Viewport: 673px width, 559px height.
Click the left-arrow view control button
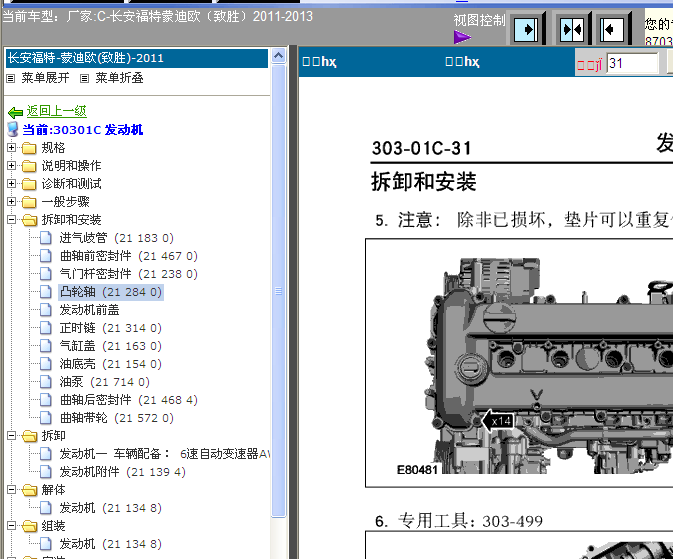pos(611,30)
